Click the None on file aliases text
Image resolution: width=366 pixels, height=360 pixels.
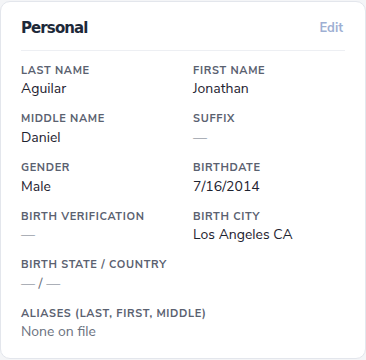click(x=58, y=332)
